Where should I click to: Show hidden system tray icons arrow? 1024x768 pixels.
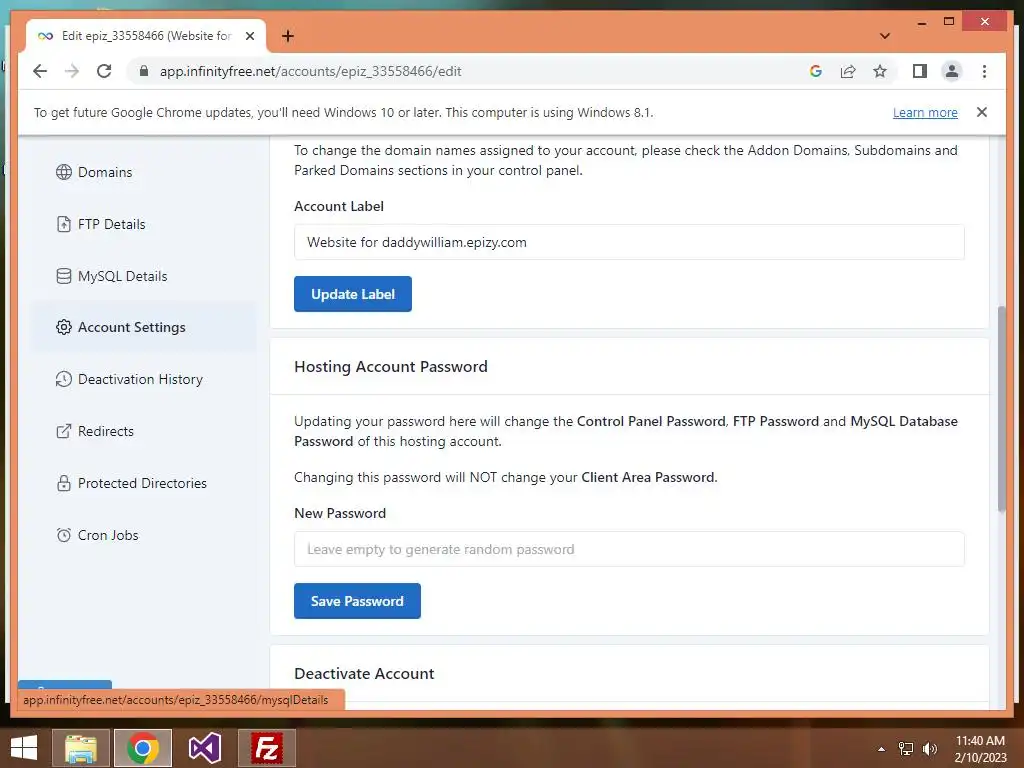click(881, 749)
